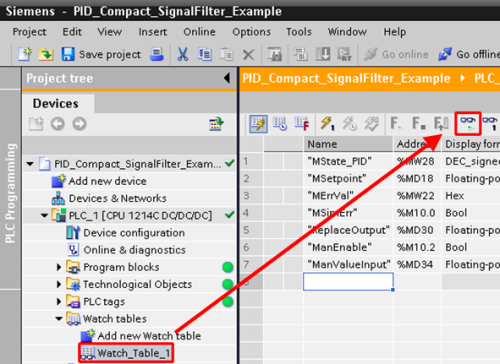Click the Go offline toolbar icon
The height and width of the screenshot is (364, 500).
pyautogui.click(x=445, y=54)
